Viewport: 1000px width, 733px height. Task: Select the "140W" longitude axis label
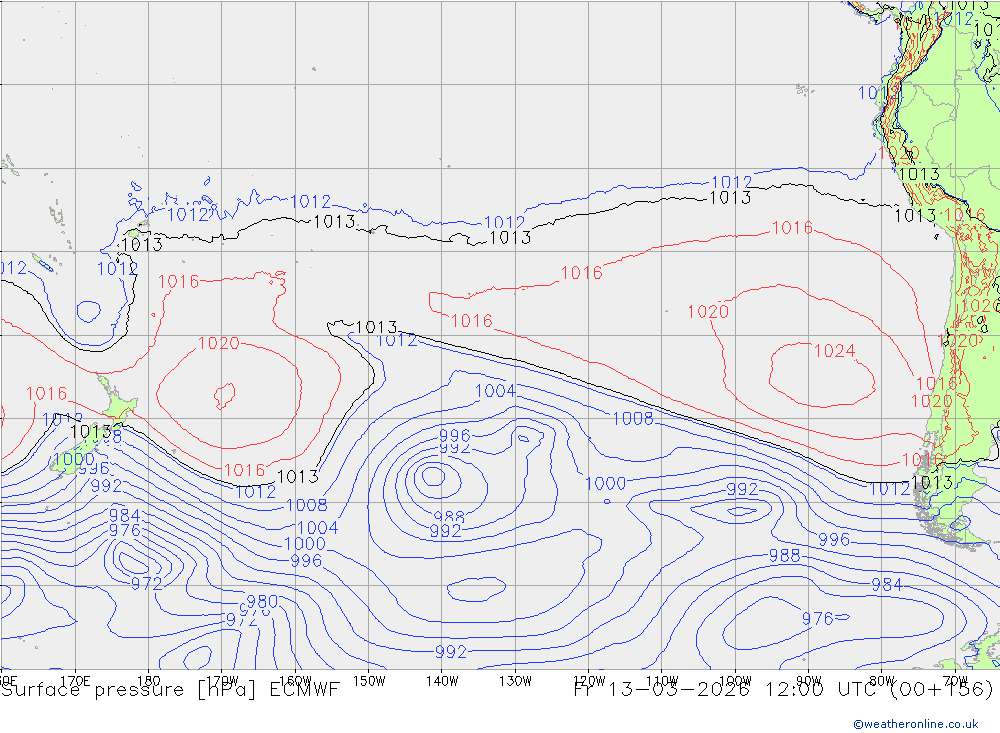pos(442,681)
